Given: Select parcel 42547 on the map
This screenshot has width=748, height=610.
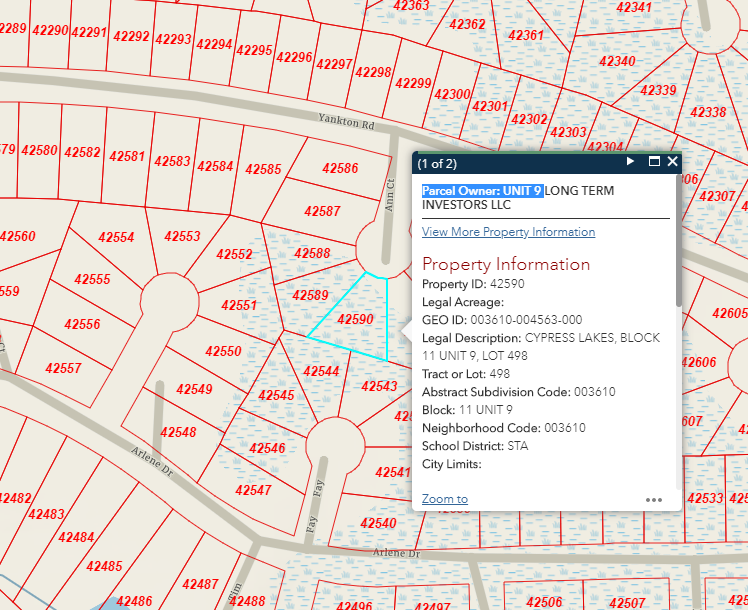Looking at the screenshot, I should [253, 490].
